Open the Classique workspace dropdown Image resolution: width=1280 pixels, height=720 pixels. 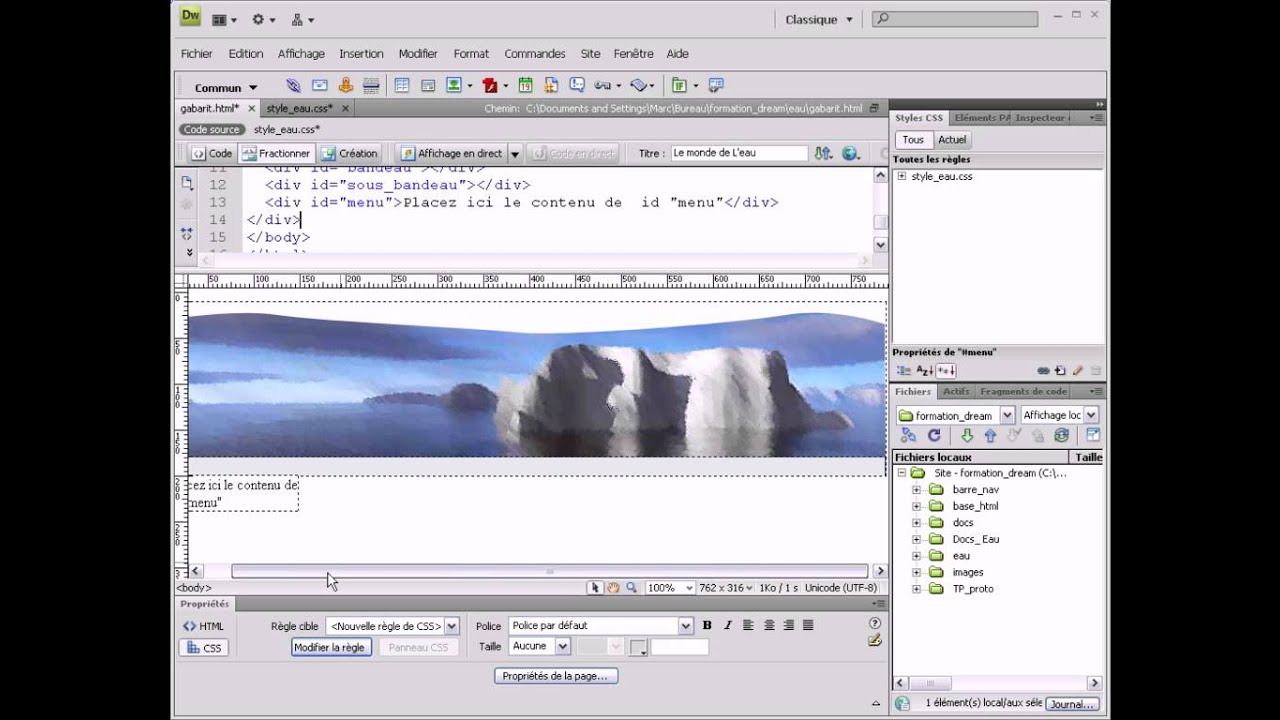(818, 19)
